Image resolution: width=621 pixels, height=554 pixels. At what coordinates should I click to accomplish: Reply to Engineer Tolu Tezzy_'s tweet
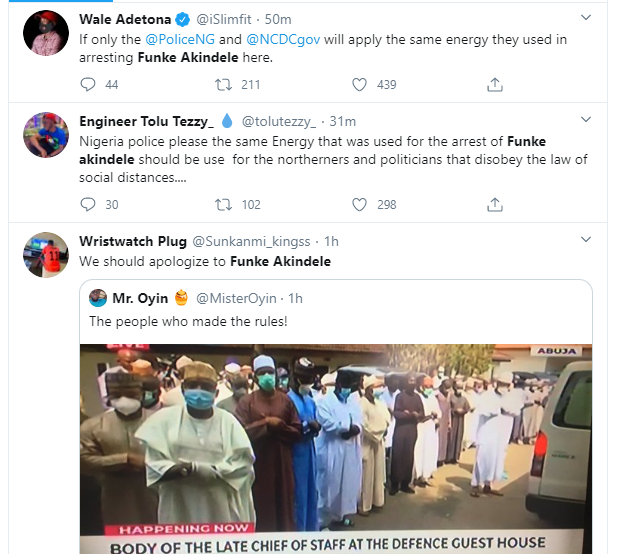[x=87, y=204]
